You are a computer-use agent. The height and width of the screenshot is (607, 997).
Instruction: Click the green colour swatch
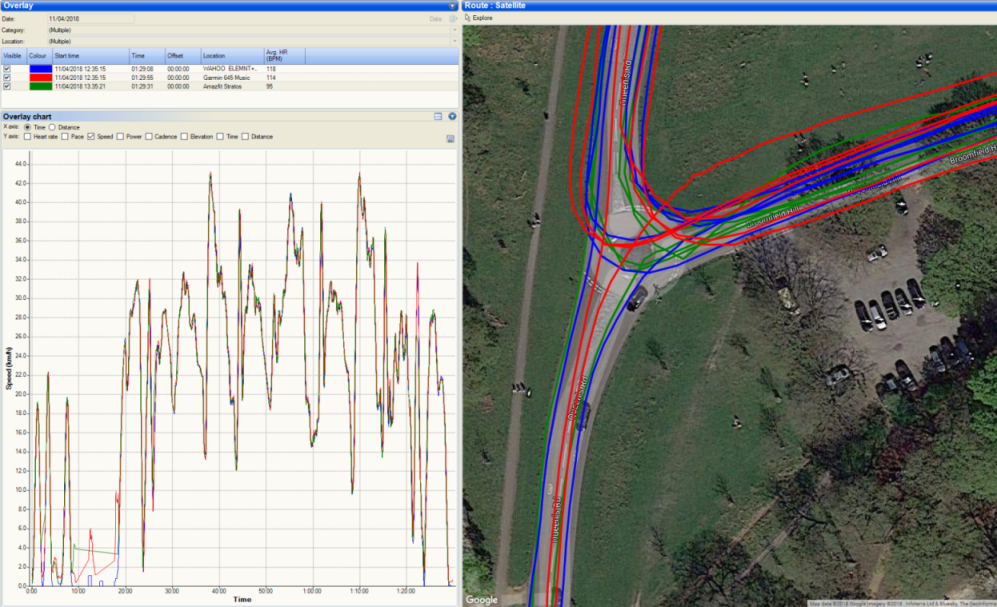pyautogui.click(x=39, y=87)
